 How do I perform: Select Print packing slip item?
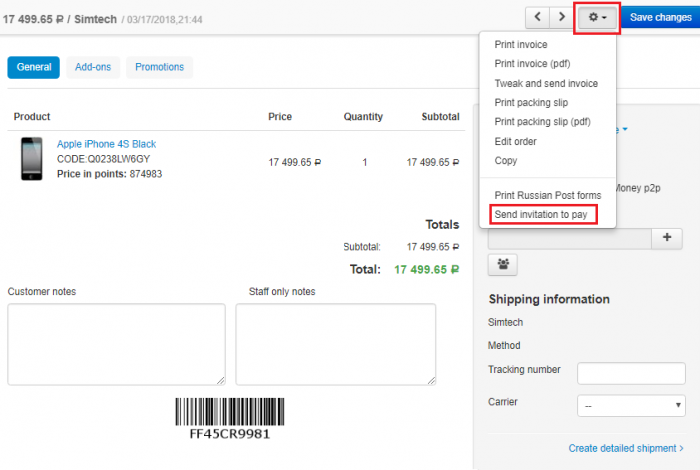pos(531,103)
